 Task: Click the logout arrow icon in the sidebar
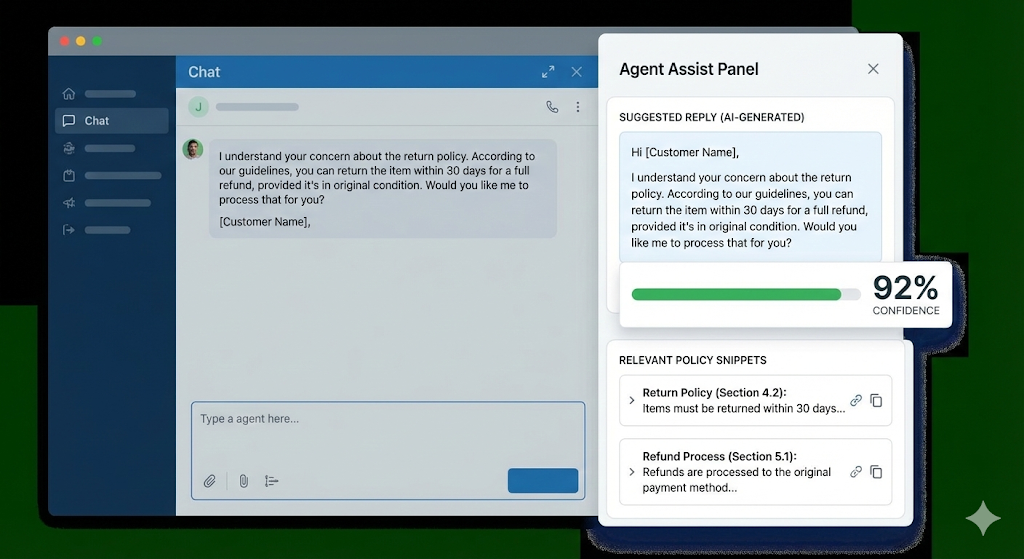(x=69, y=230)
